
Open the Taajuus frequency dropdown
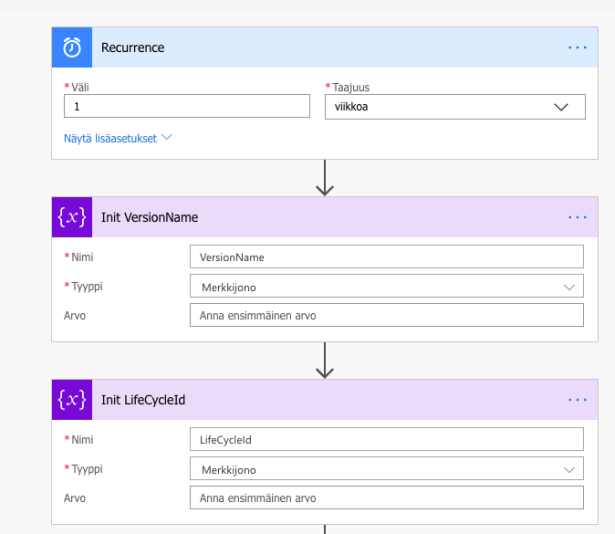tap(455, 107)
